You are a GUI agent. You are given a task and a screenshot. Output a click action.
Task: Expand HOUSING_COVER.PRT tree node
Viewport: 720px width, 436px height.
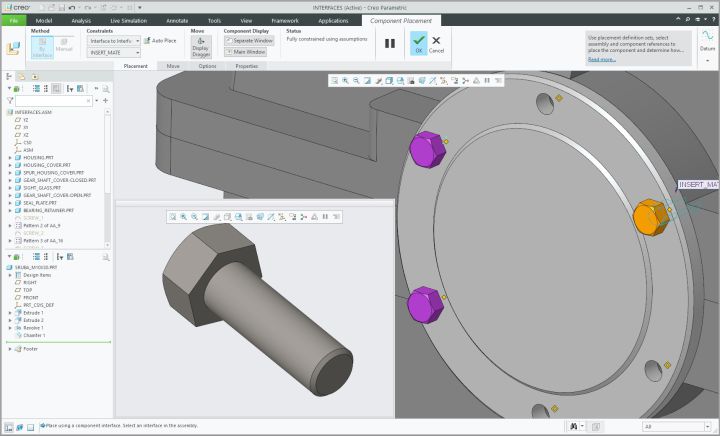pyautogui.click(x=10, y=165)
